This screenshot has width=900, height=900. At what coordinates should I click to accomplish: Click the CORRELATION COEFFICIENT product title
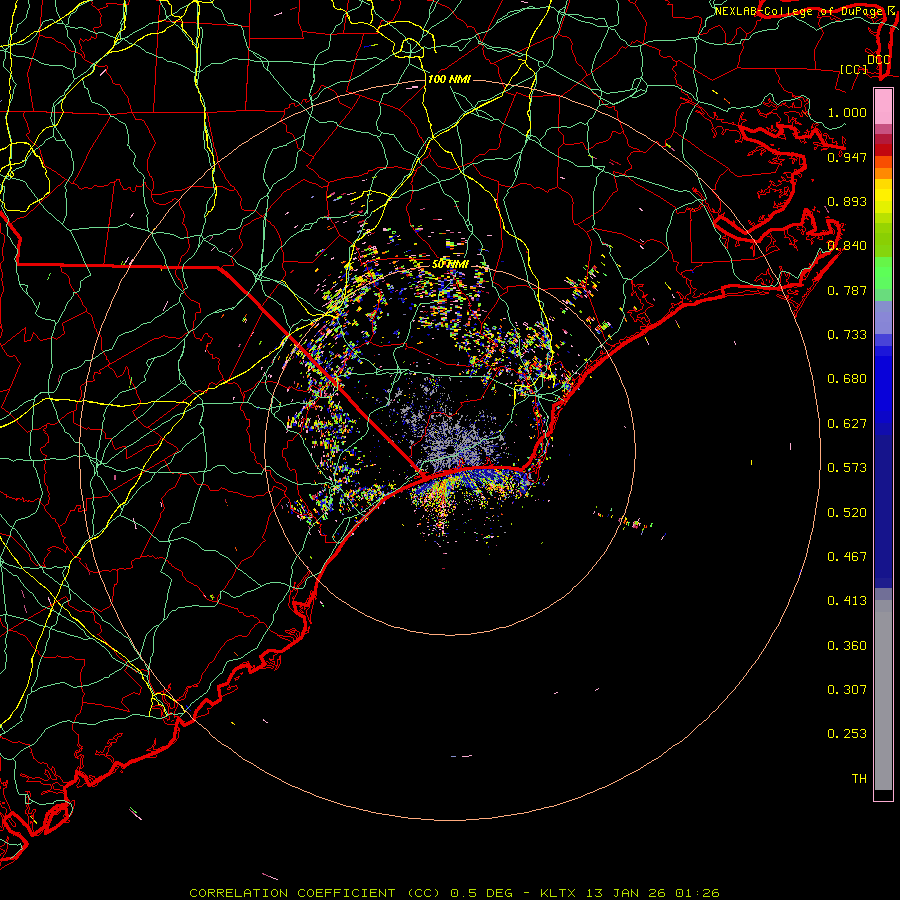pos(292,893)
